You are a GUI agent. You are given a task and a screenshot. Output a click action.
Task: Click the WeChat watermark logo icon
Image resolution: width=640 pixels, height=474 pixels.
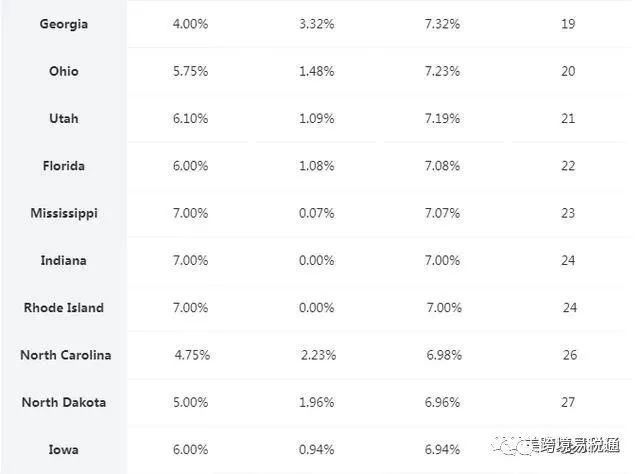[517, 447]
